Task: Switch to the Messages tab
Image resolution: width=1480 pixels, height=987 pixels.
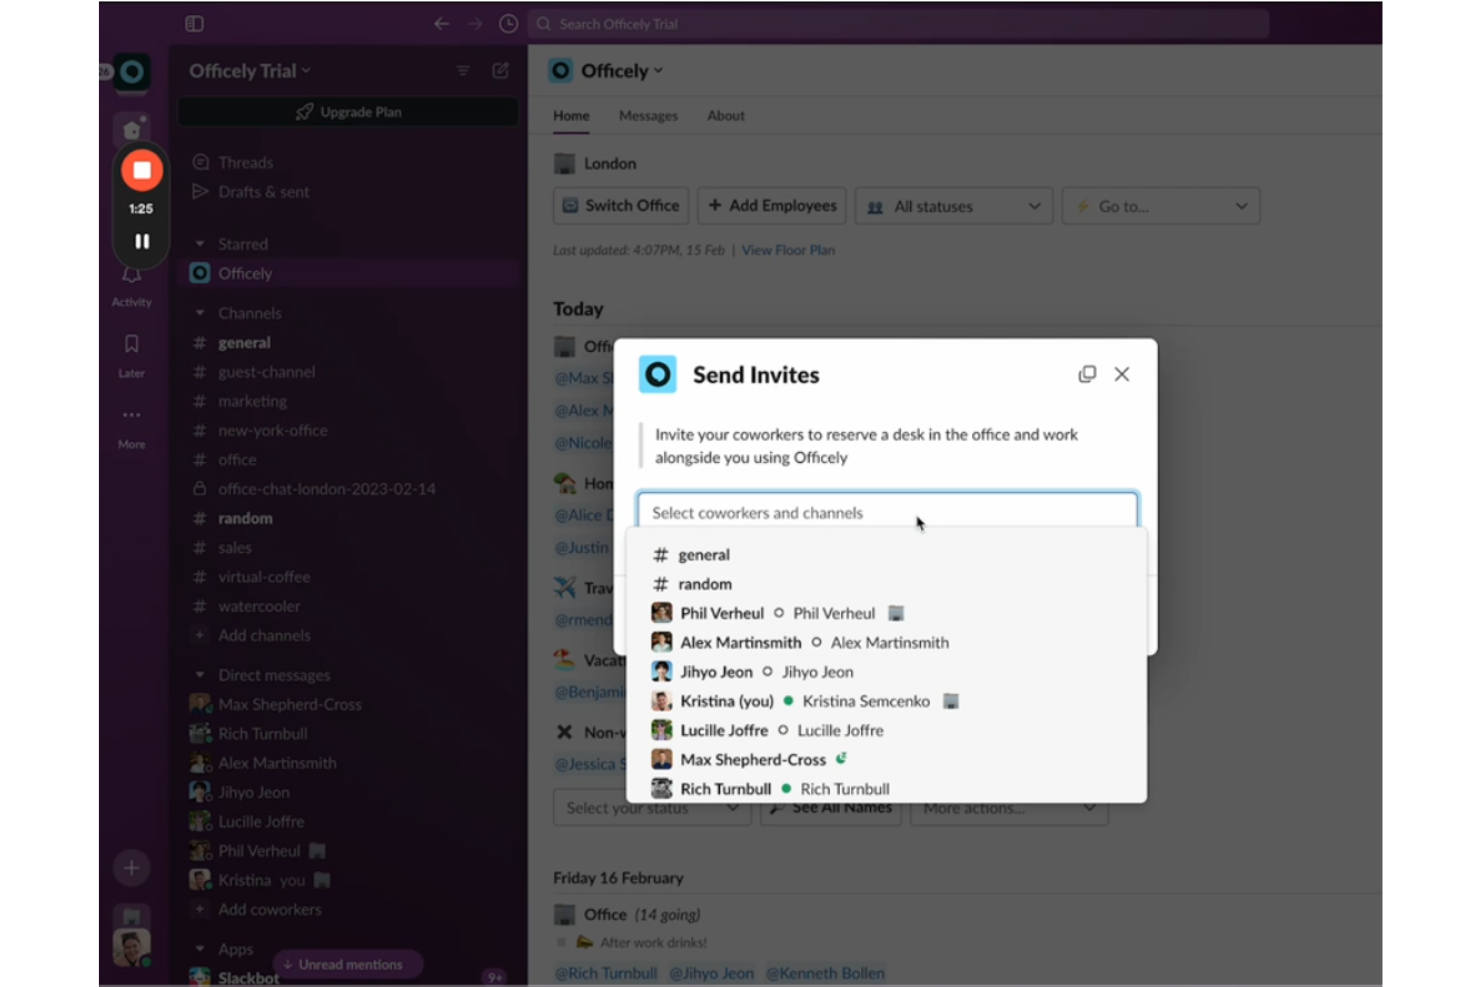Action: click(648, 115)
